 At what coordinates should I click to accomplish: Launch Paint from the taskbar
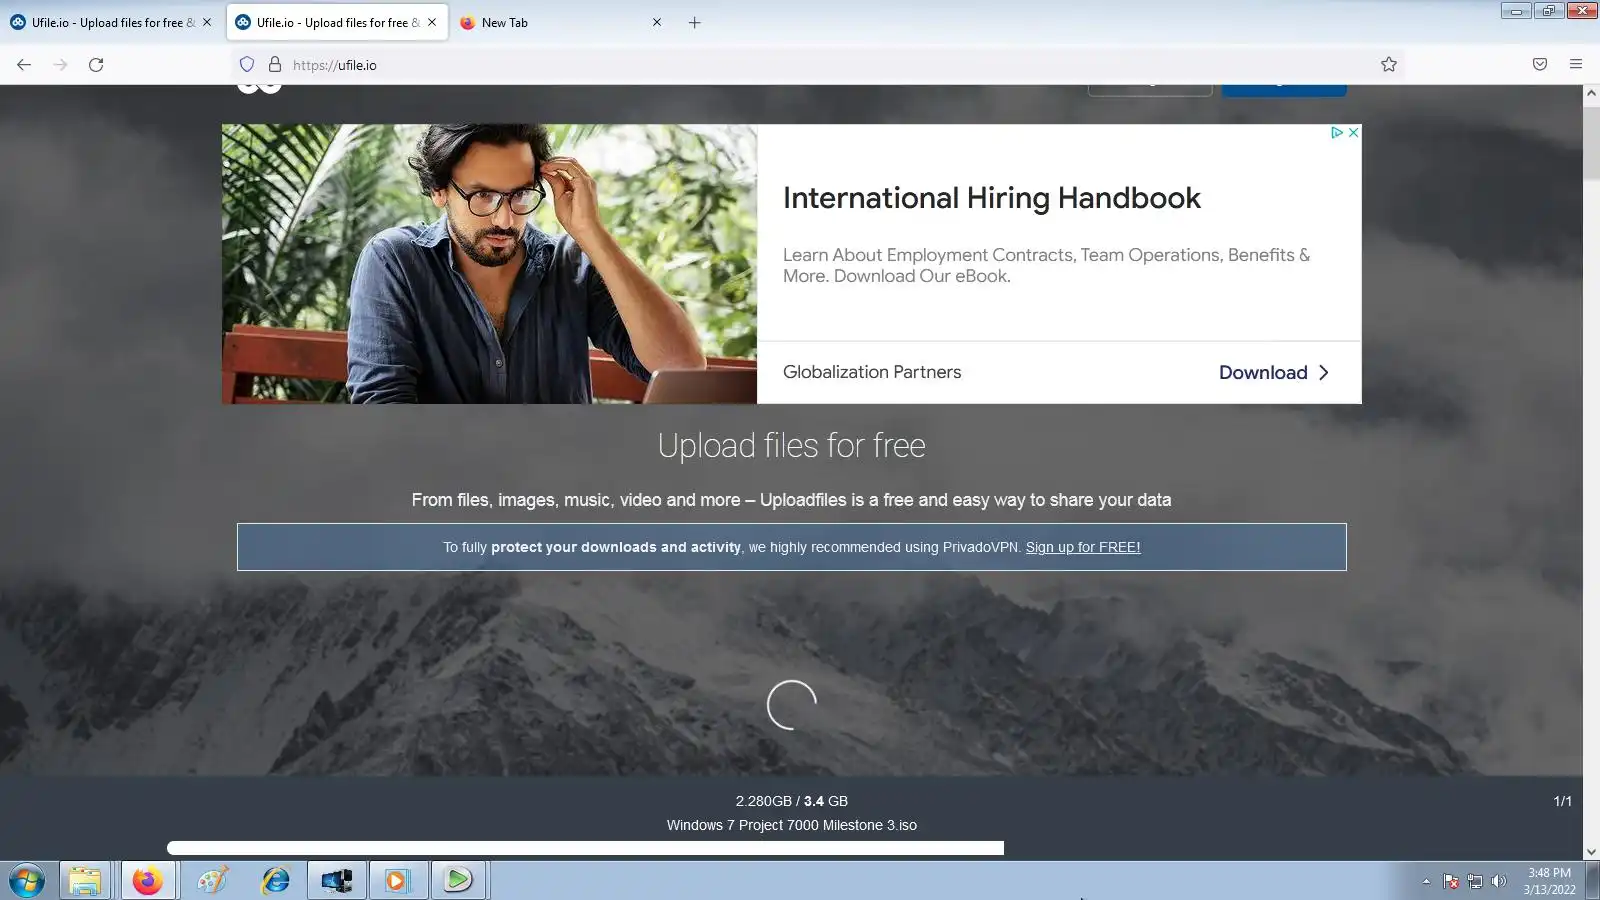click(212, 881)
